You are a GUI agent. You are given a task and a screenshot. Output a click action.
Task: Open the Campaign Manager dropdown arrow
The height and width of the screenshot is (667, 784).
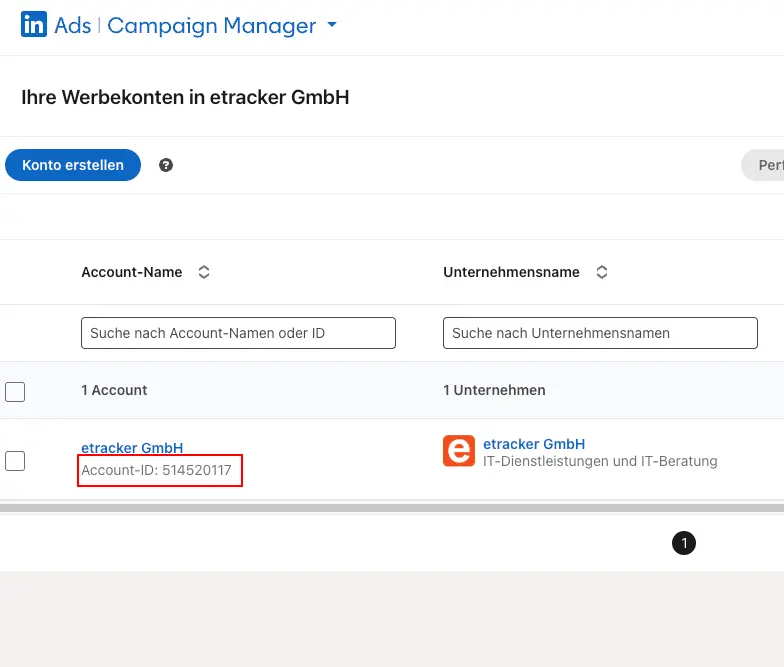(332, 26)
